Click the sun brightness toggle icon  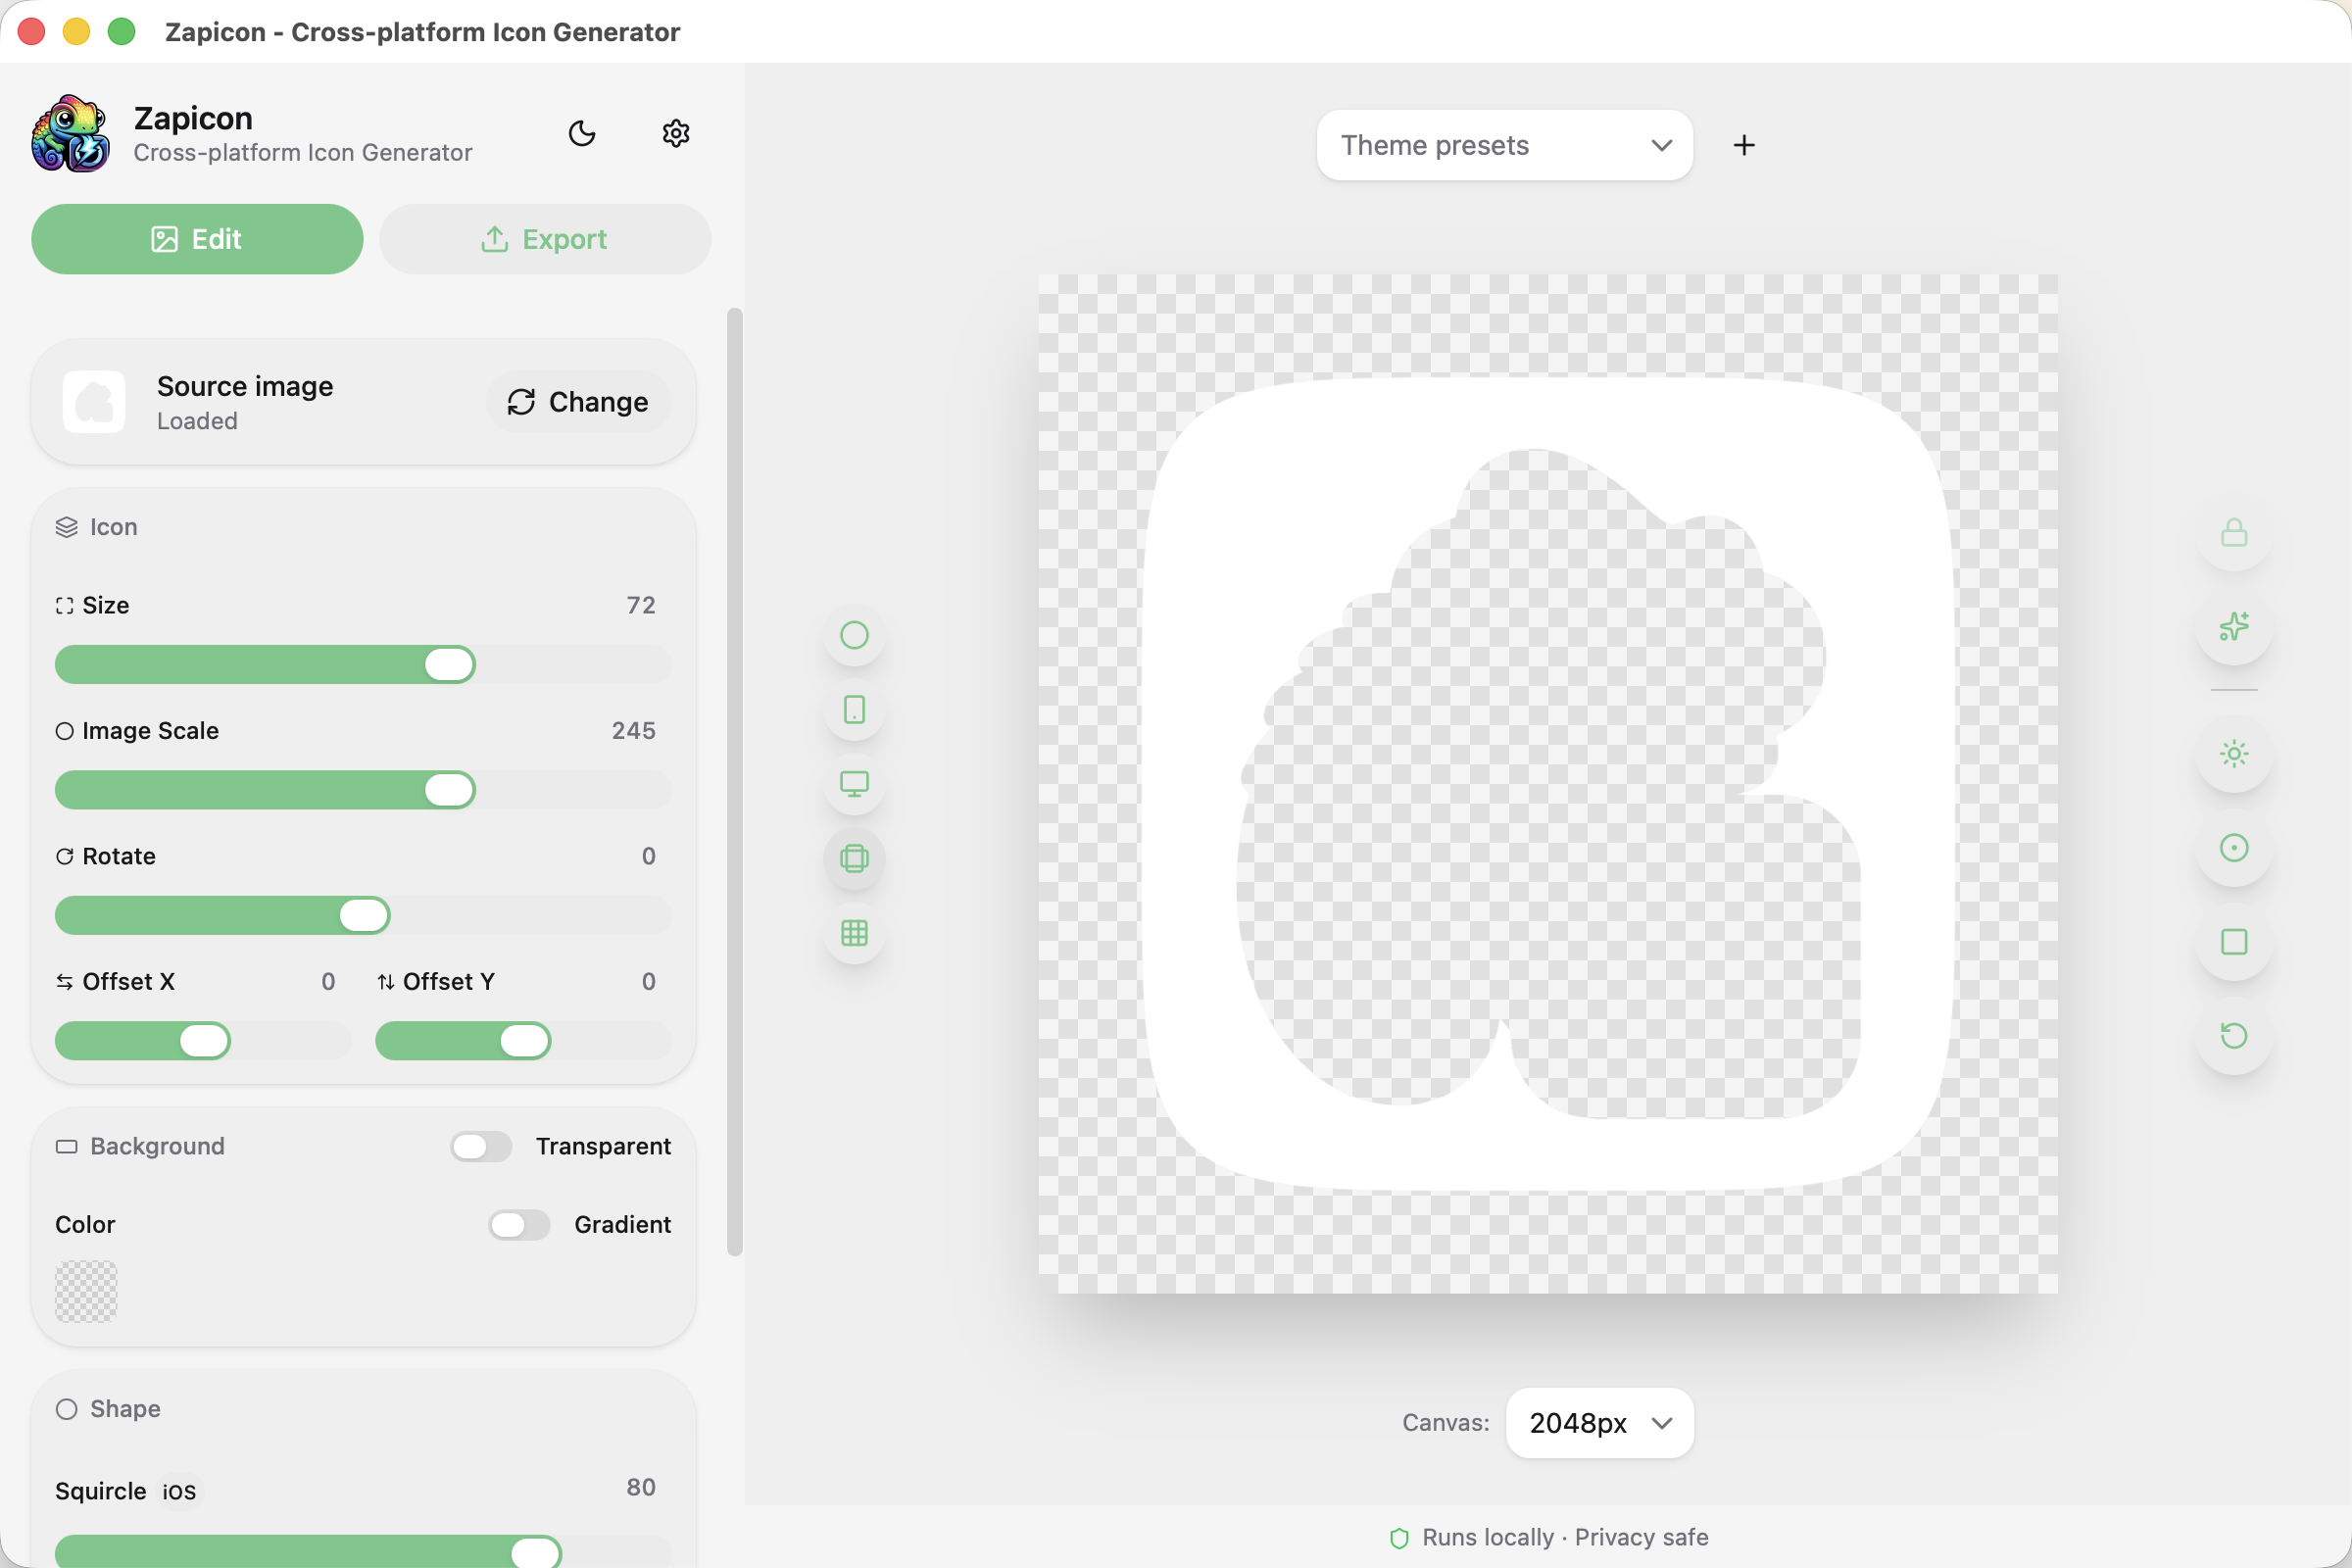(x=2233, y=754)
